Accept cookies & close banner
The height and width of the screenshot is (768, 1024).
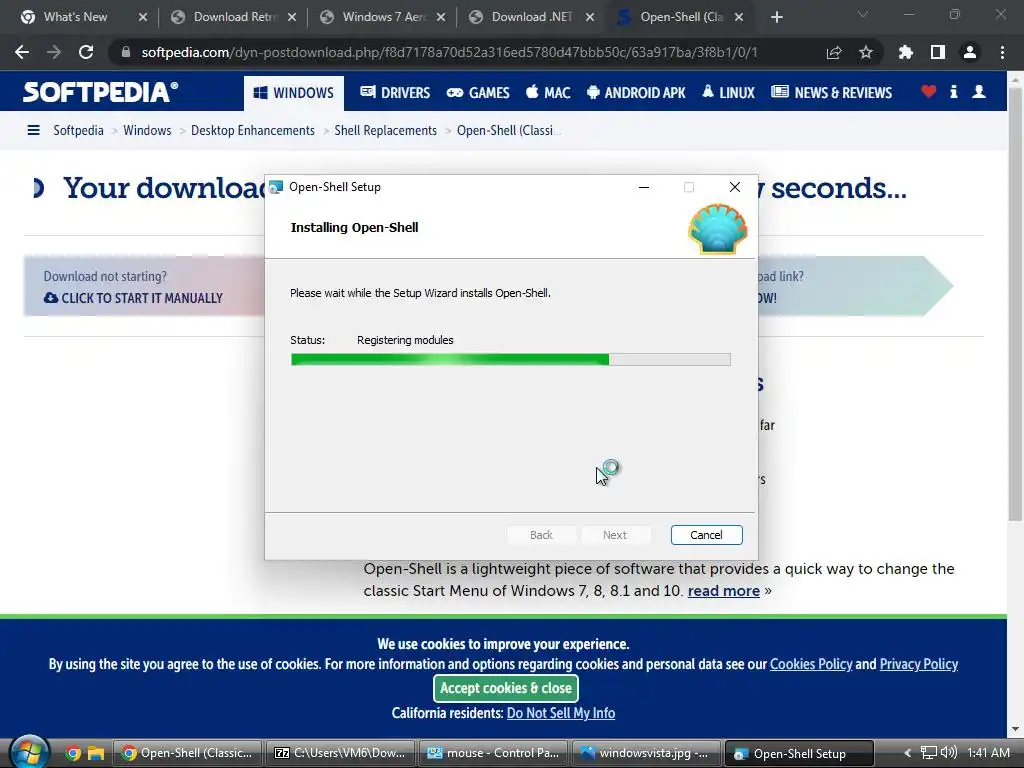(505, 688)
